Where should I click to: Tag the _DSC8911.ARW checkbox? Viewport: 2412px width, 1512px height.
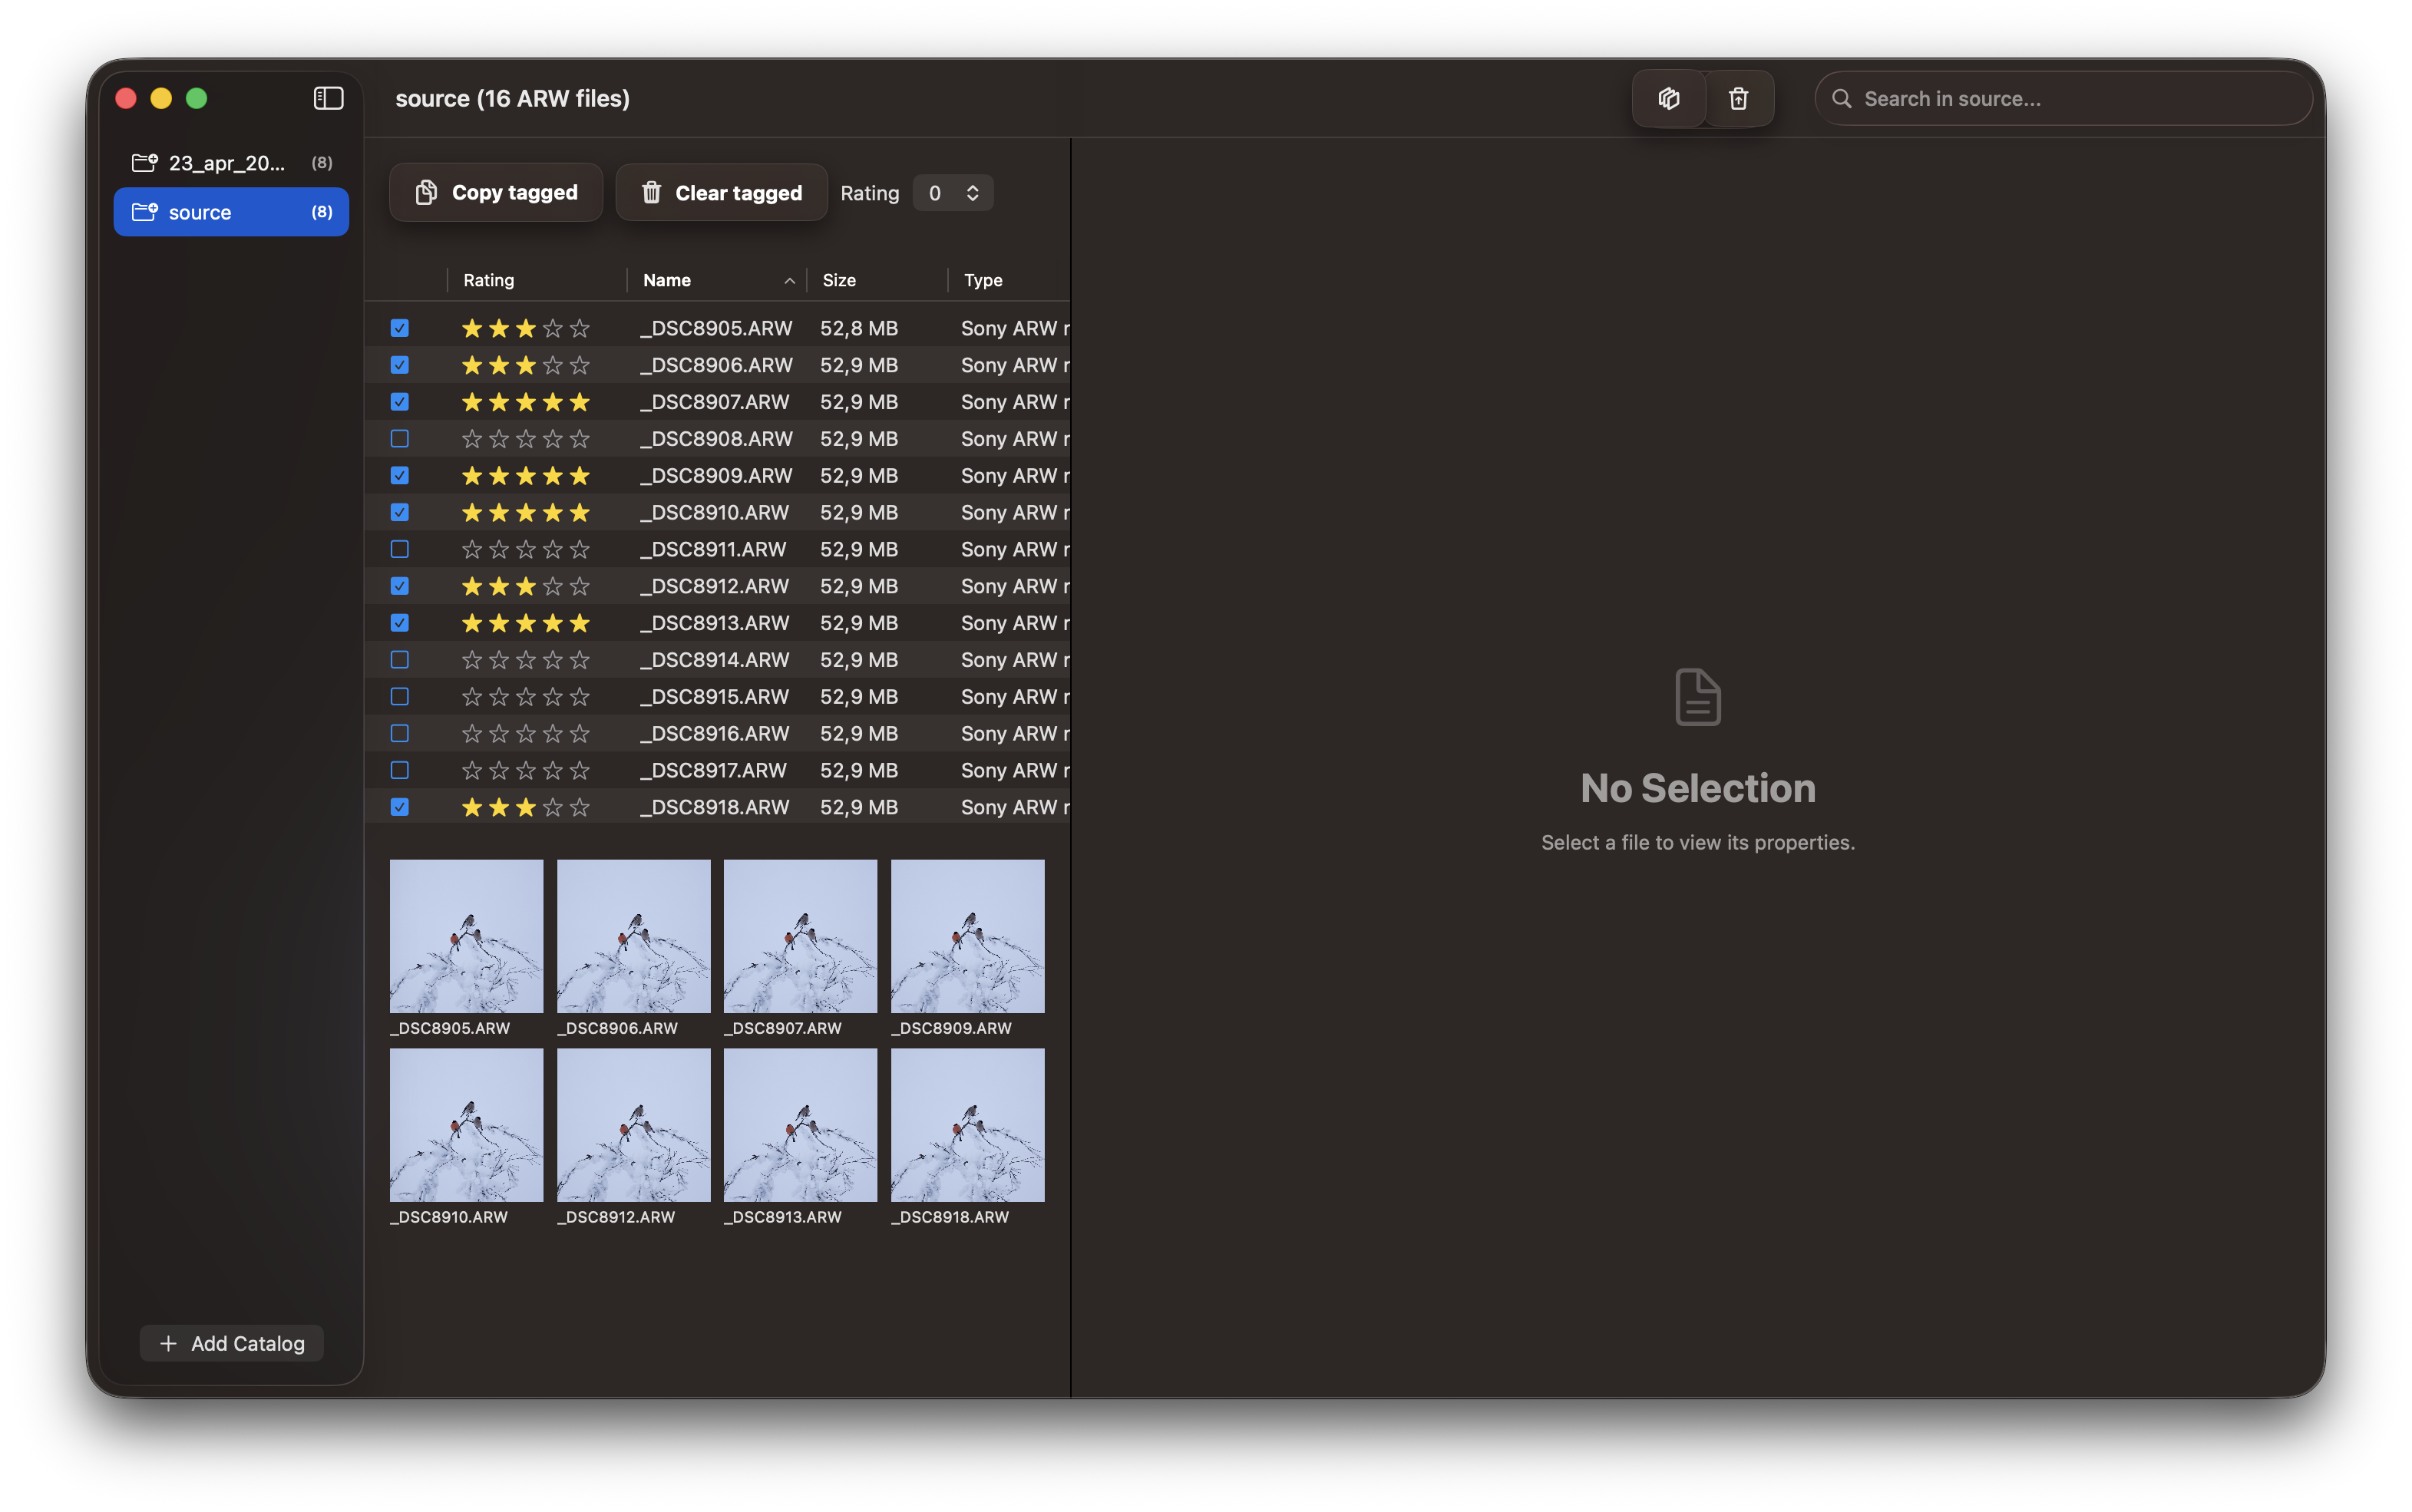[x=400, y=549]
